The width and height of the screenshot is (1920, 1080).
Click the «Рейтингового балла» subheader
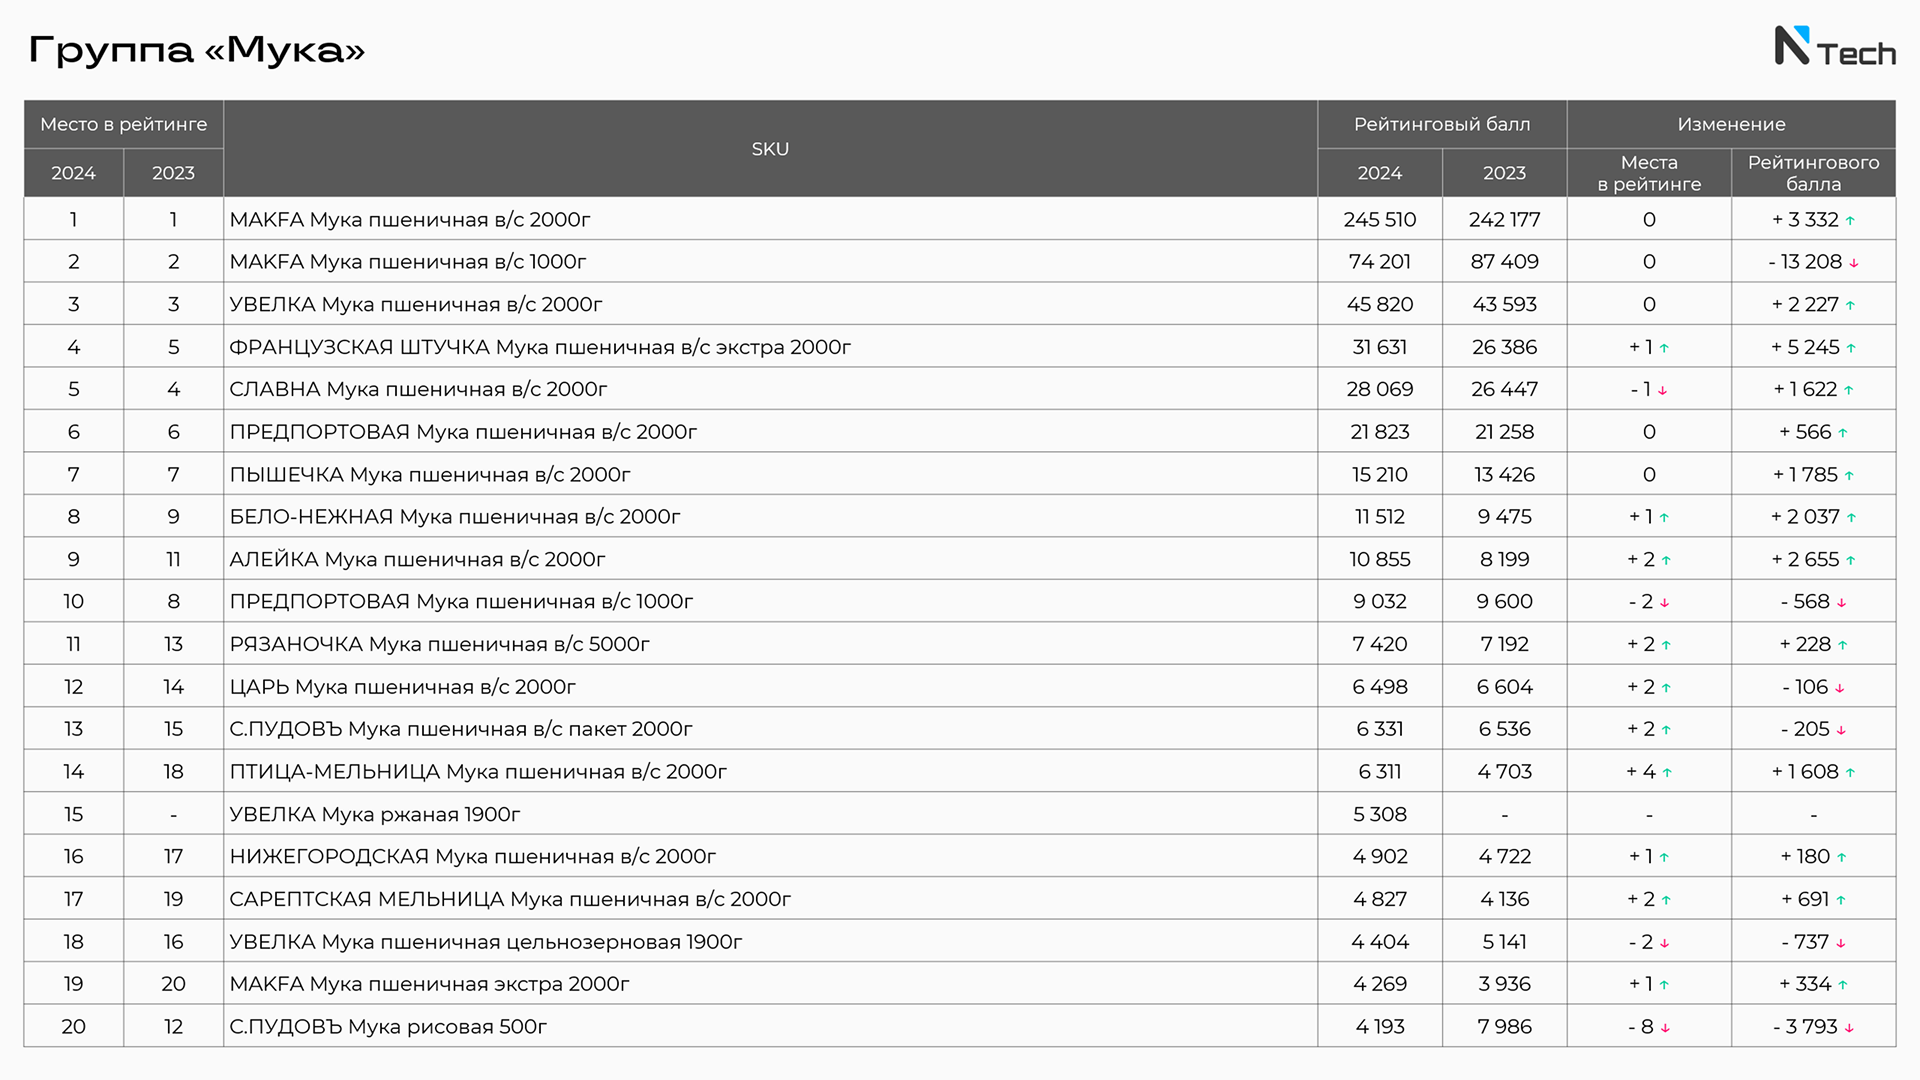(1813, 173)
